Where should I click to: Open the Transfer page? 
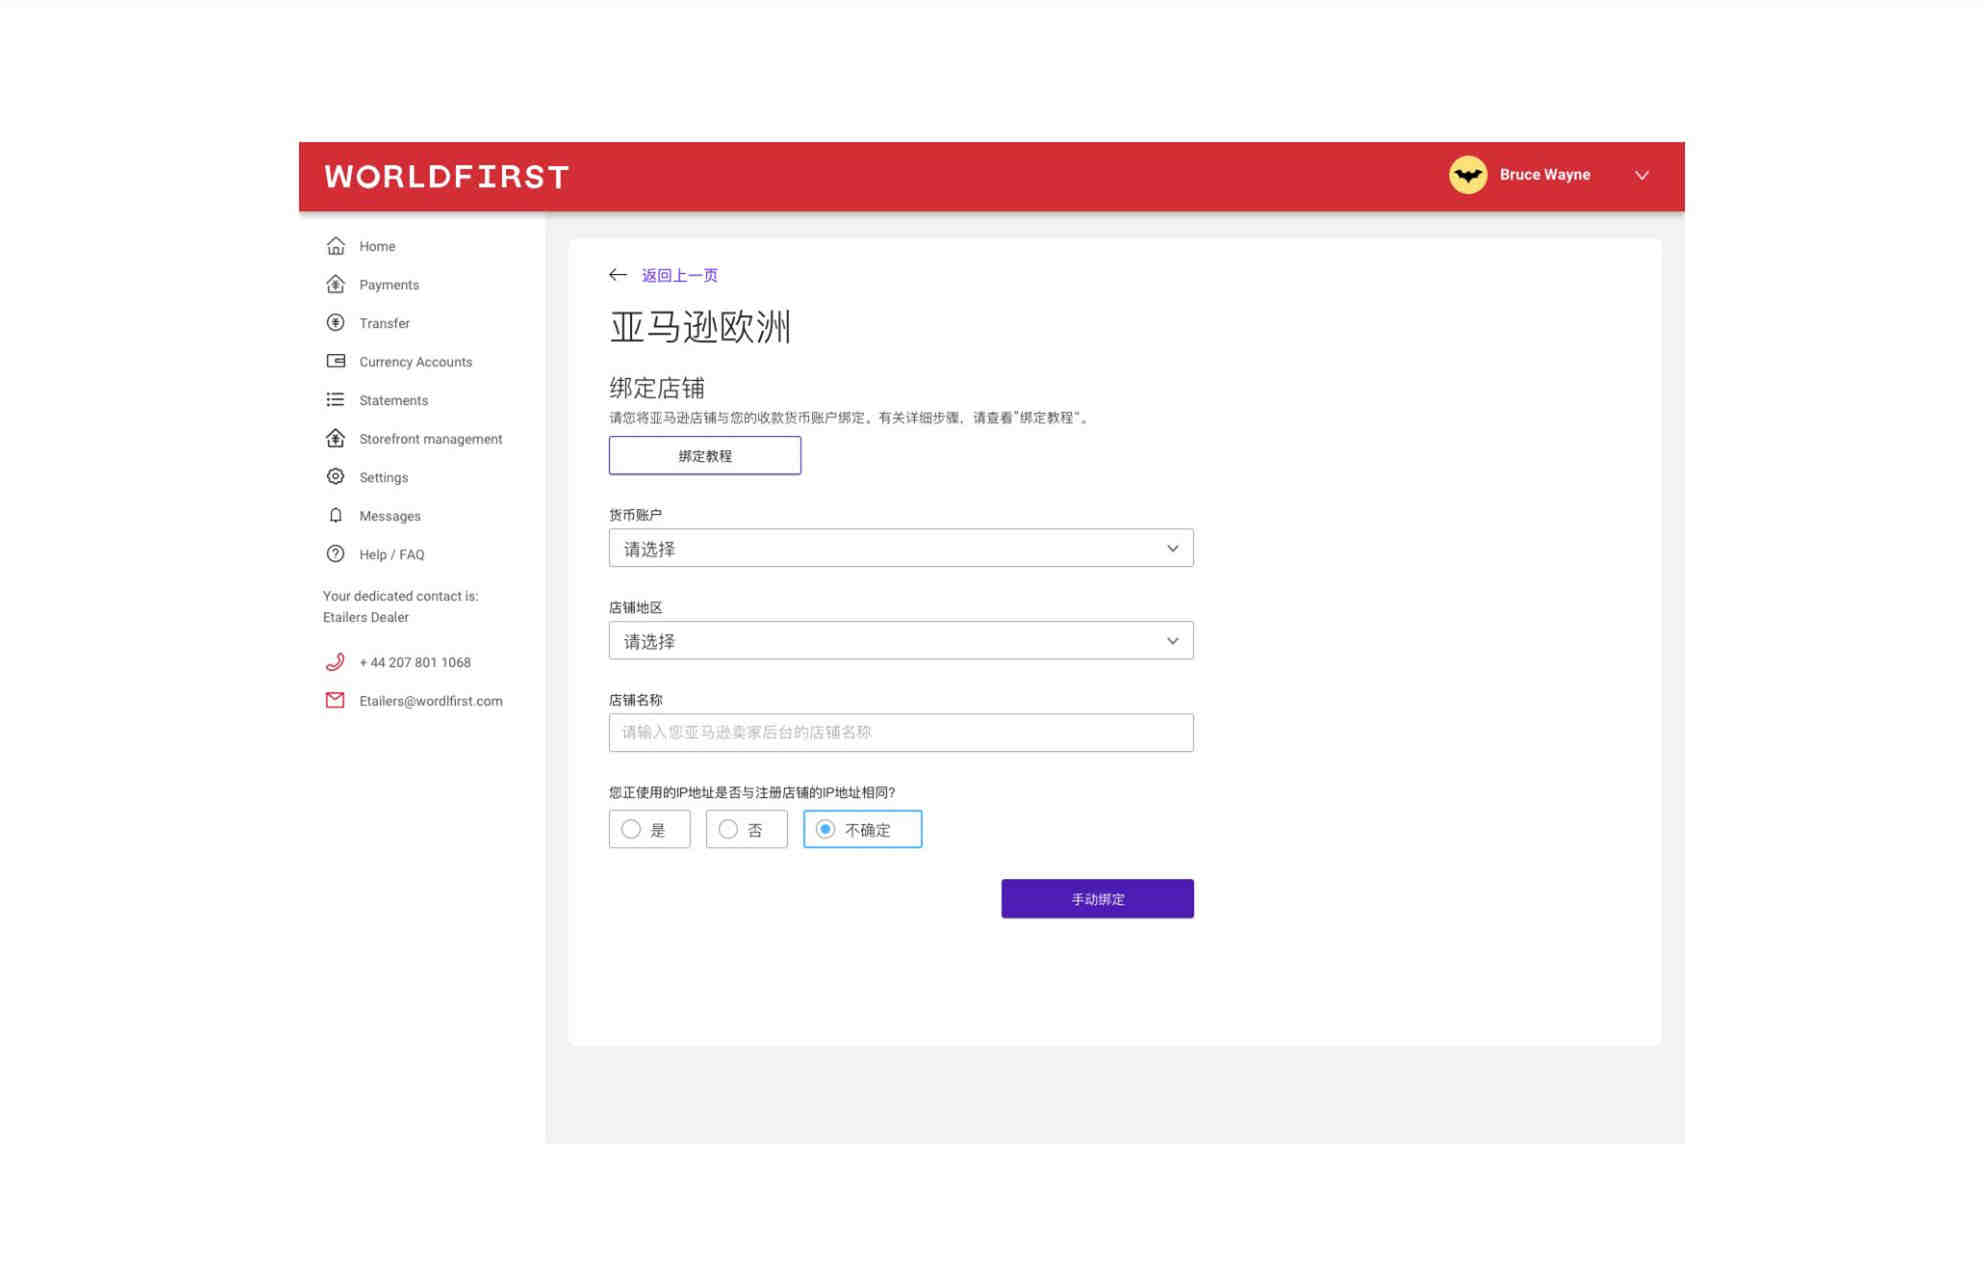(x=384, y=323)
